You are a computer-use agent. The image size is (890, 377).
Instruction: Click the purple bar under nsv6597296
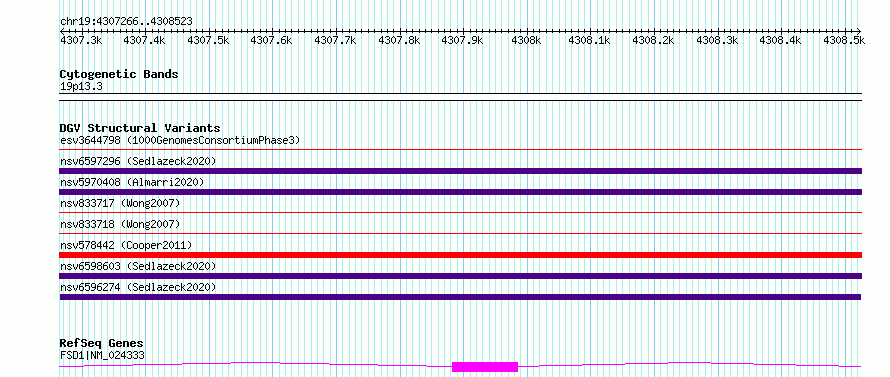click(460, 171)
